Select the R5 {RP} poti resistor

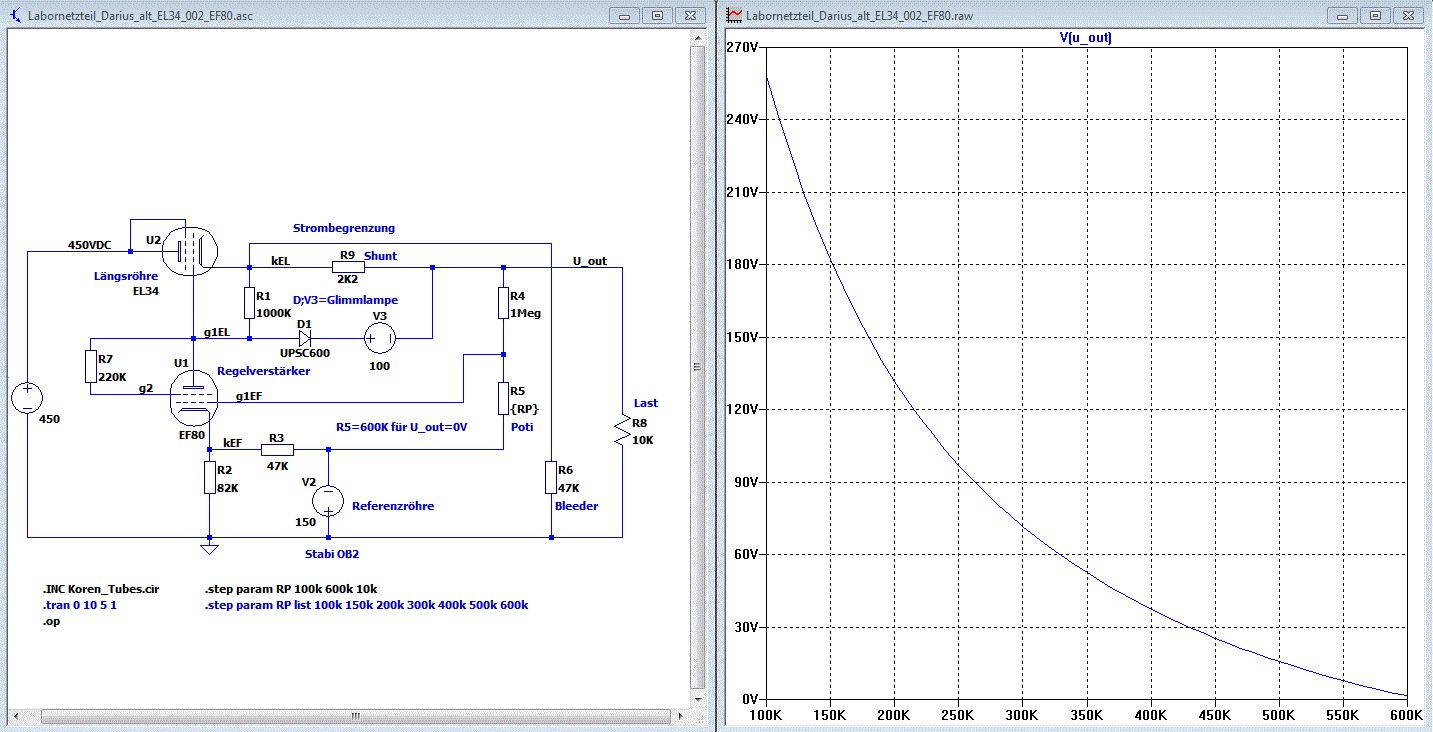tap(503, 397)
